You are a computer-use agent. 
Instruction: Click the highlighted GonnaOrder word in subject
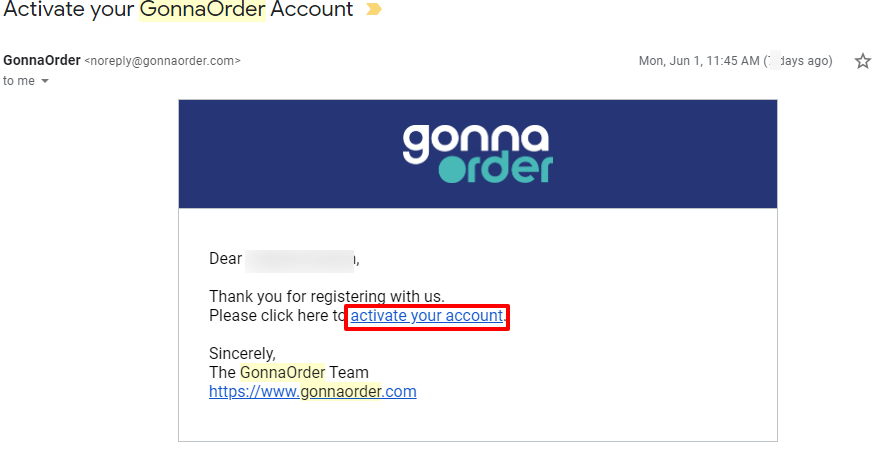pyautogui.click(x=202, y=9)
